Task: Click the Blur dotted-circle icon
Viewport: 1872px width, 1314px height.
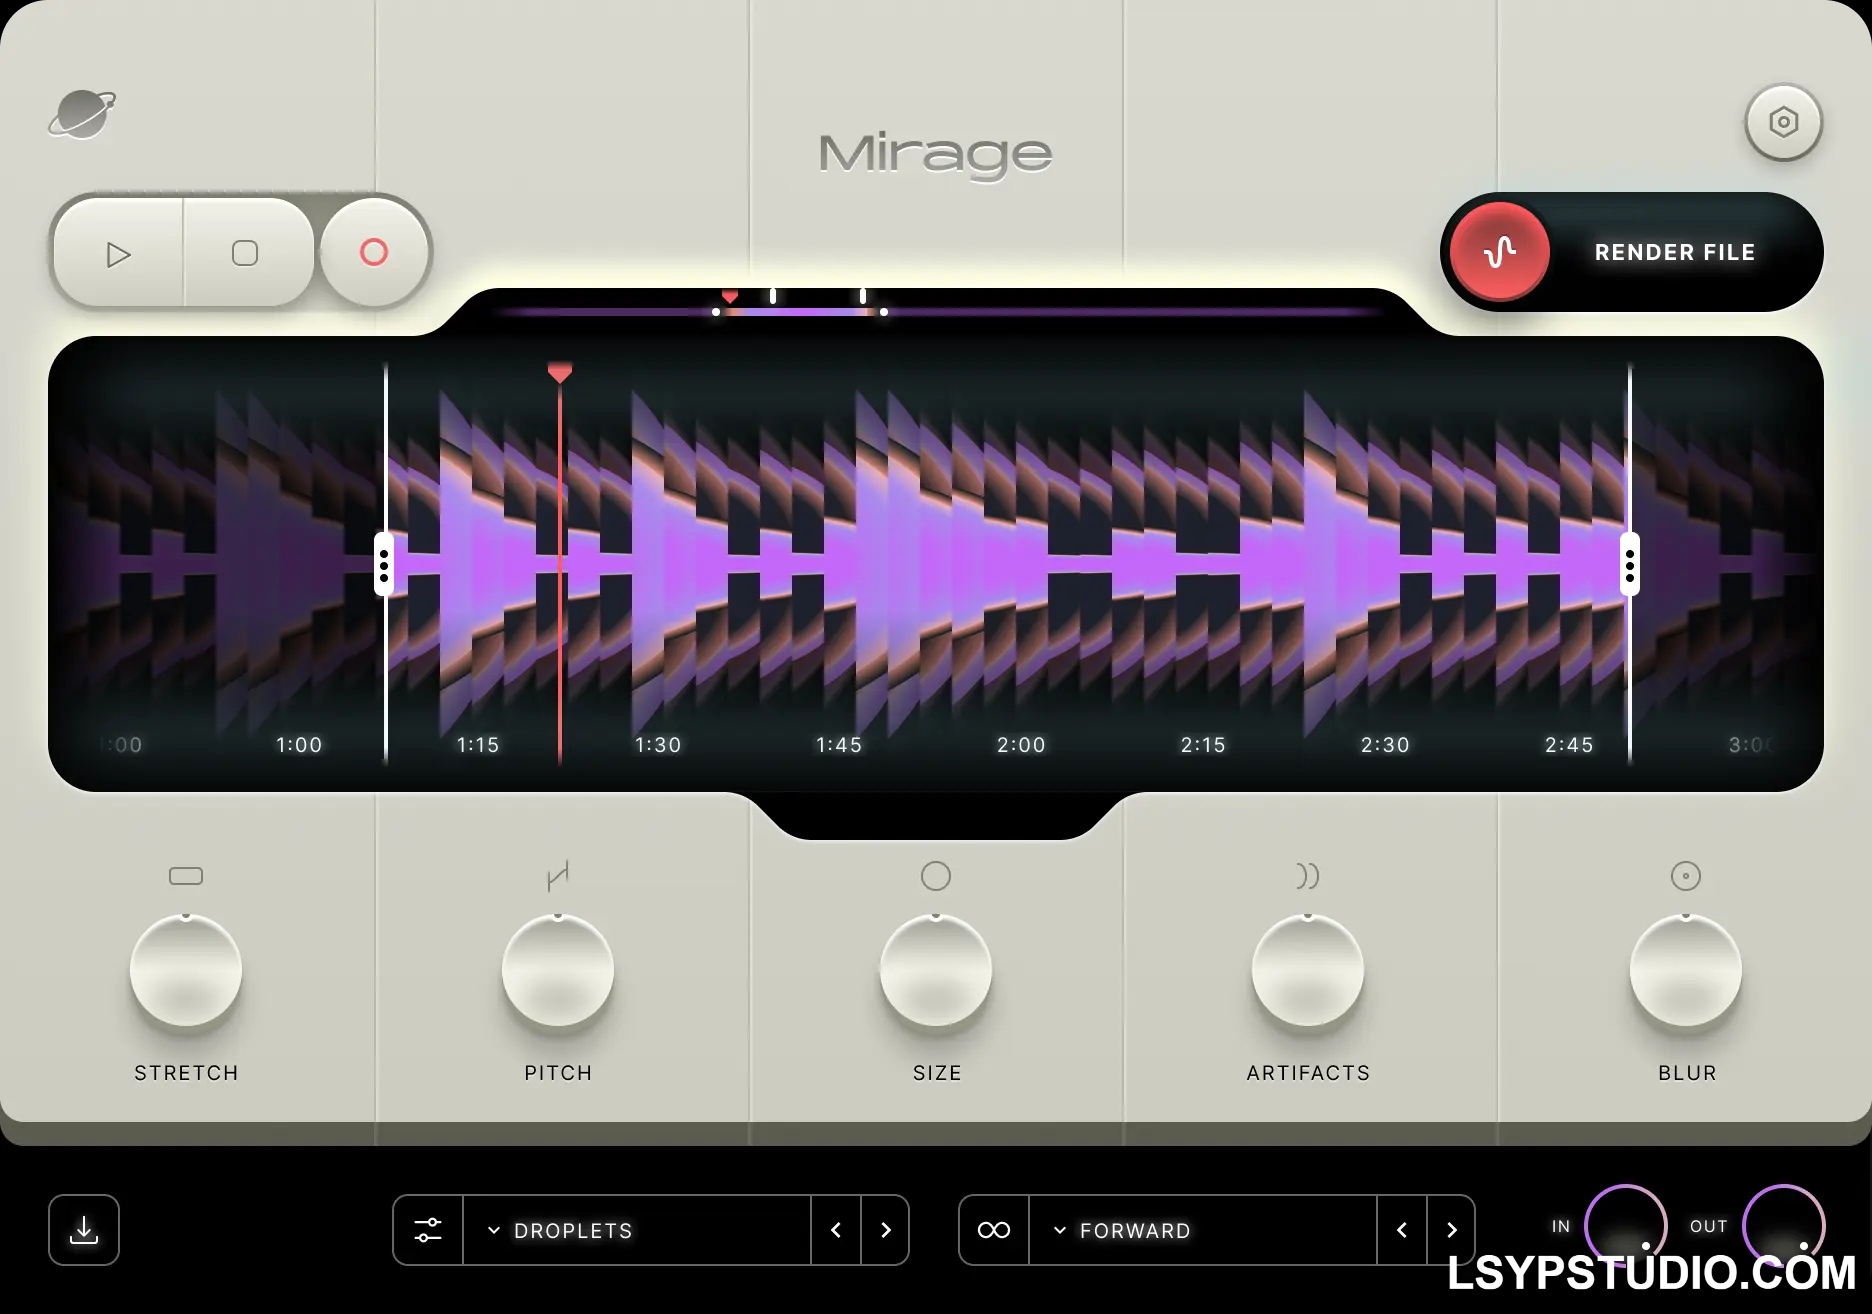Action: (1686, 876)
